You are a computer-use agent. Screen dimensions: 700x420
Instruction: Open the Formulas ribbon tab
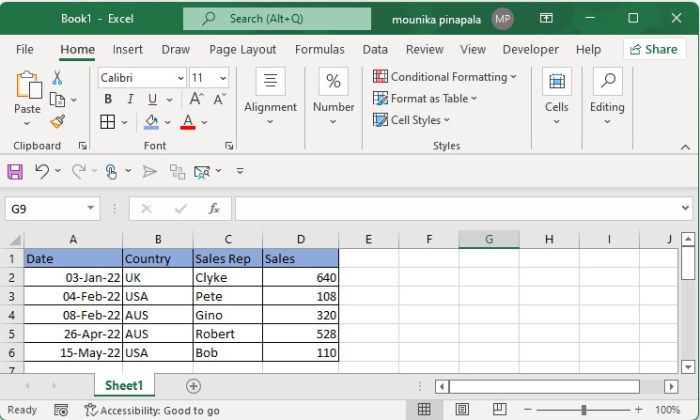[x=319, y=49]
